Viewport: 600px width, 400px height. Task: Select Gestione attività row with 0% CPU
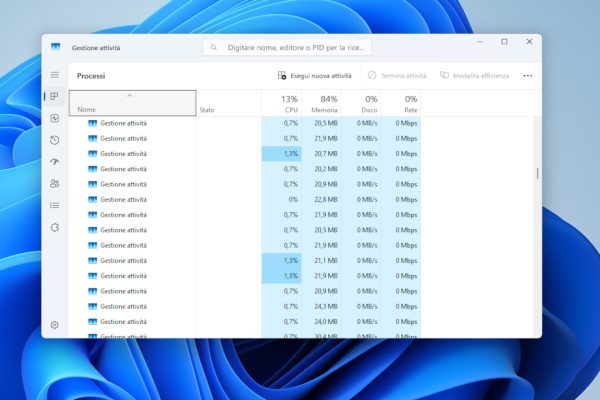point(245,199)
